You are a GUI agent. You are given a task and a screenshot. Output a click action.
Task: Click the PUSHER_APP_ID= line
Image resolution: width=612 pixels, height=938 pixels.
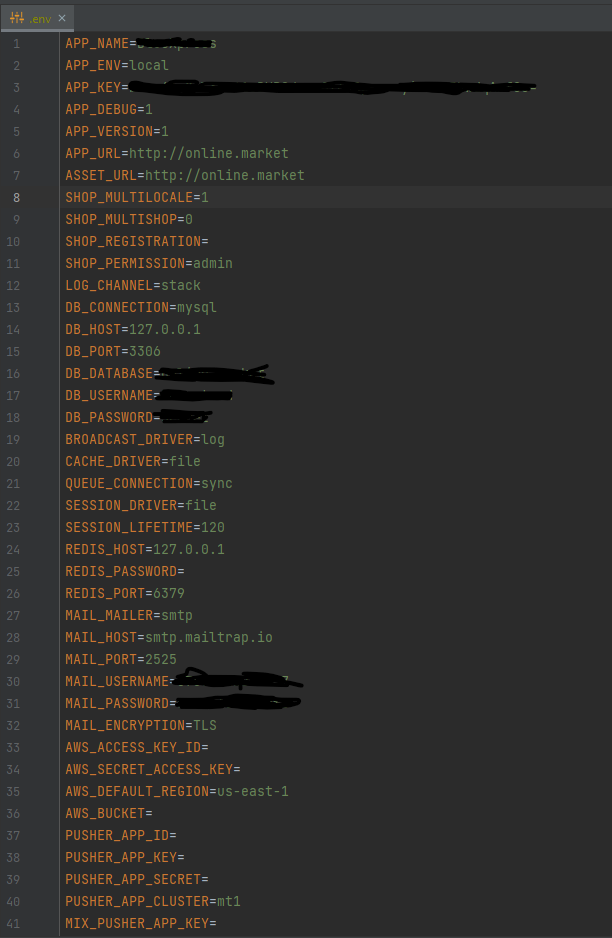(121, 836)
